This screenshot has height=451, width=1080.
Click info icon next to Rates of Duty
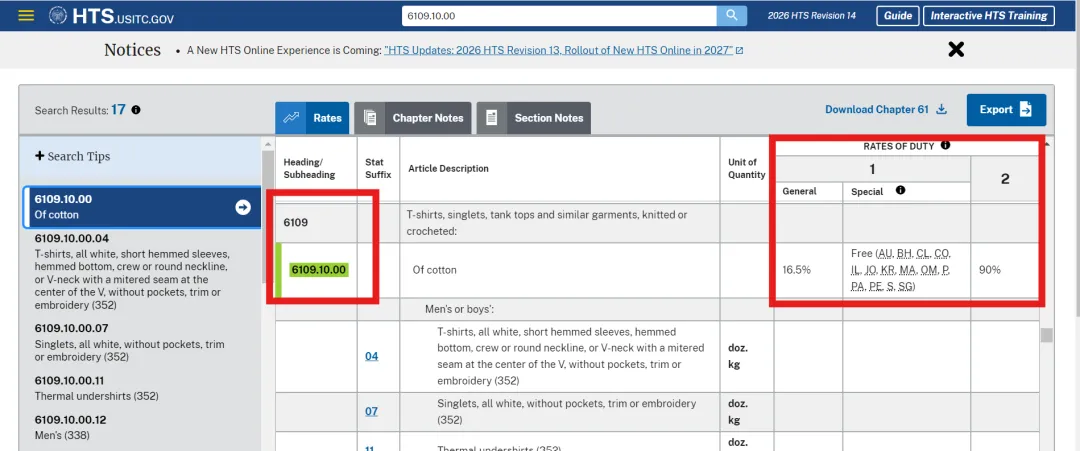click(x=945, y=145)
